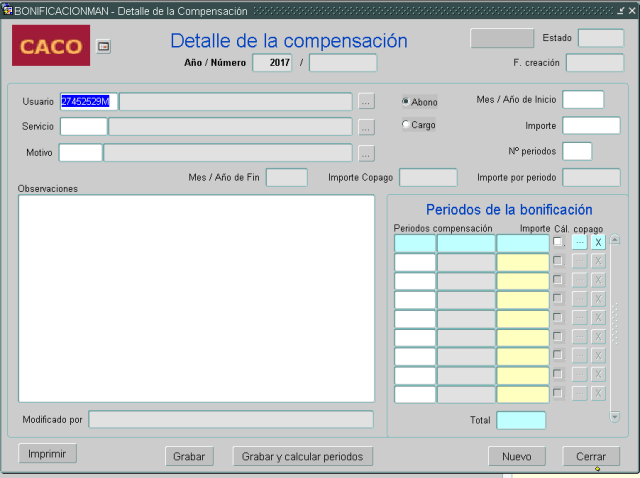Click the Importe por periodo field

(x=591, y=178)
